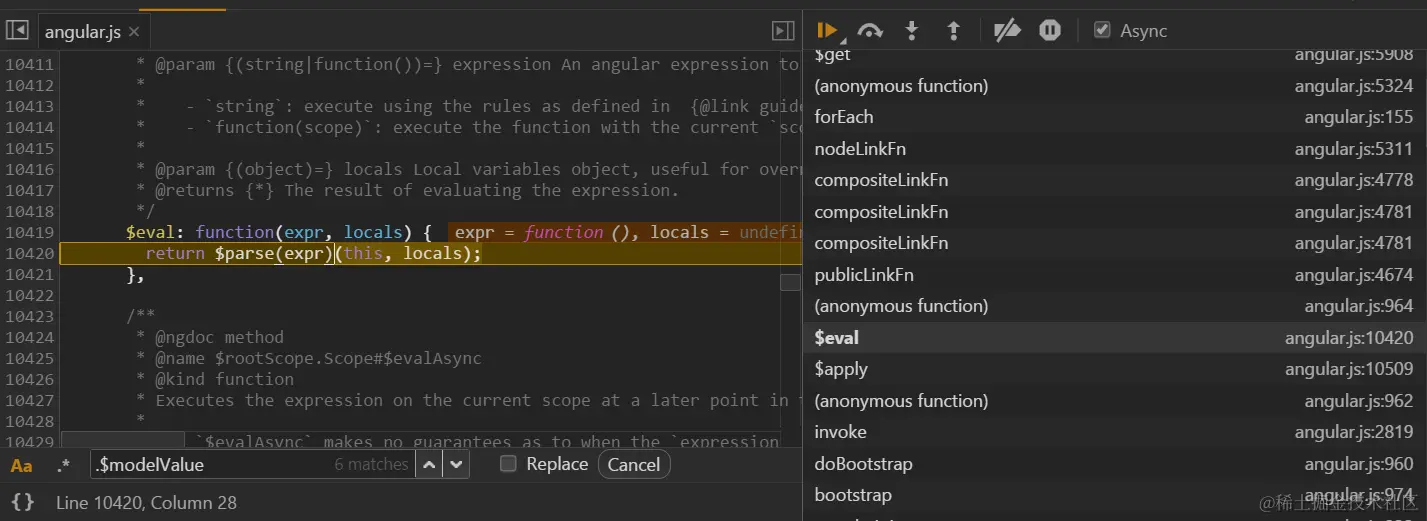Step over next function call

click(870, 31)
